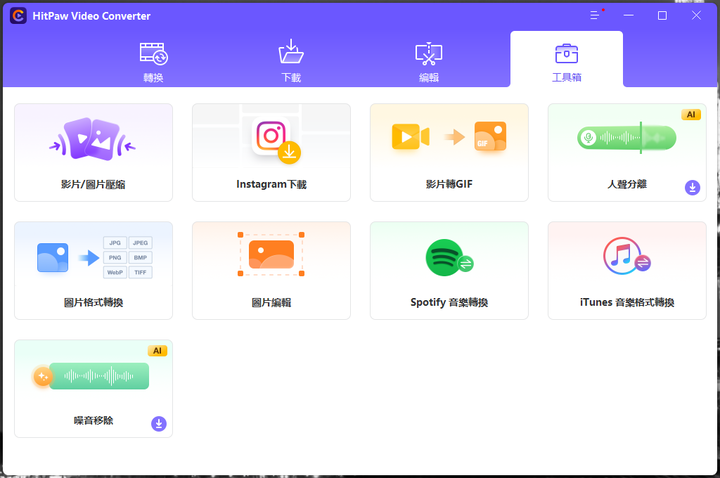Screen dimensions: 720x478
Task: Click the video camera to GIF graphic
Action: [x=449, y=136]
